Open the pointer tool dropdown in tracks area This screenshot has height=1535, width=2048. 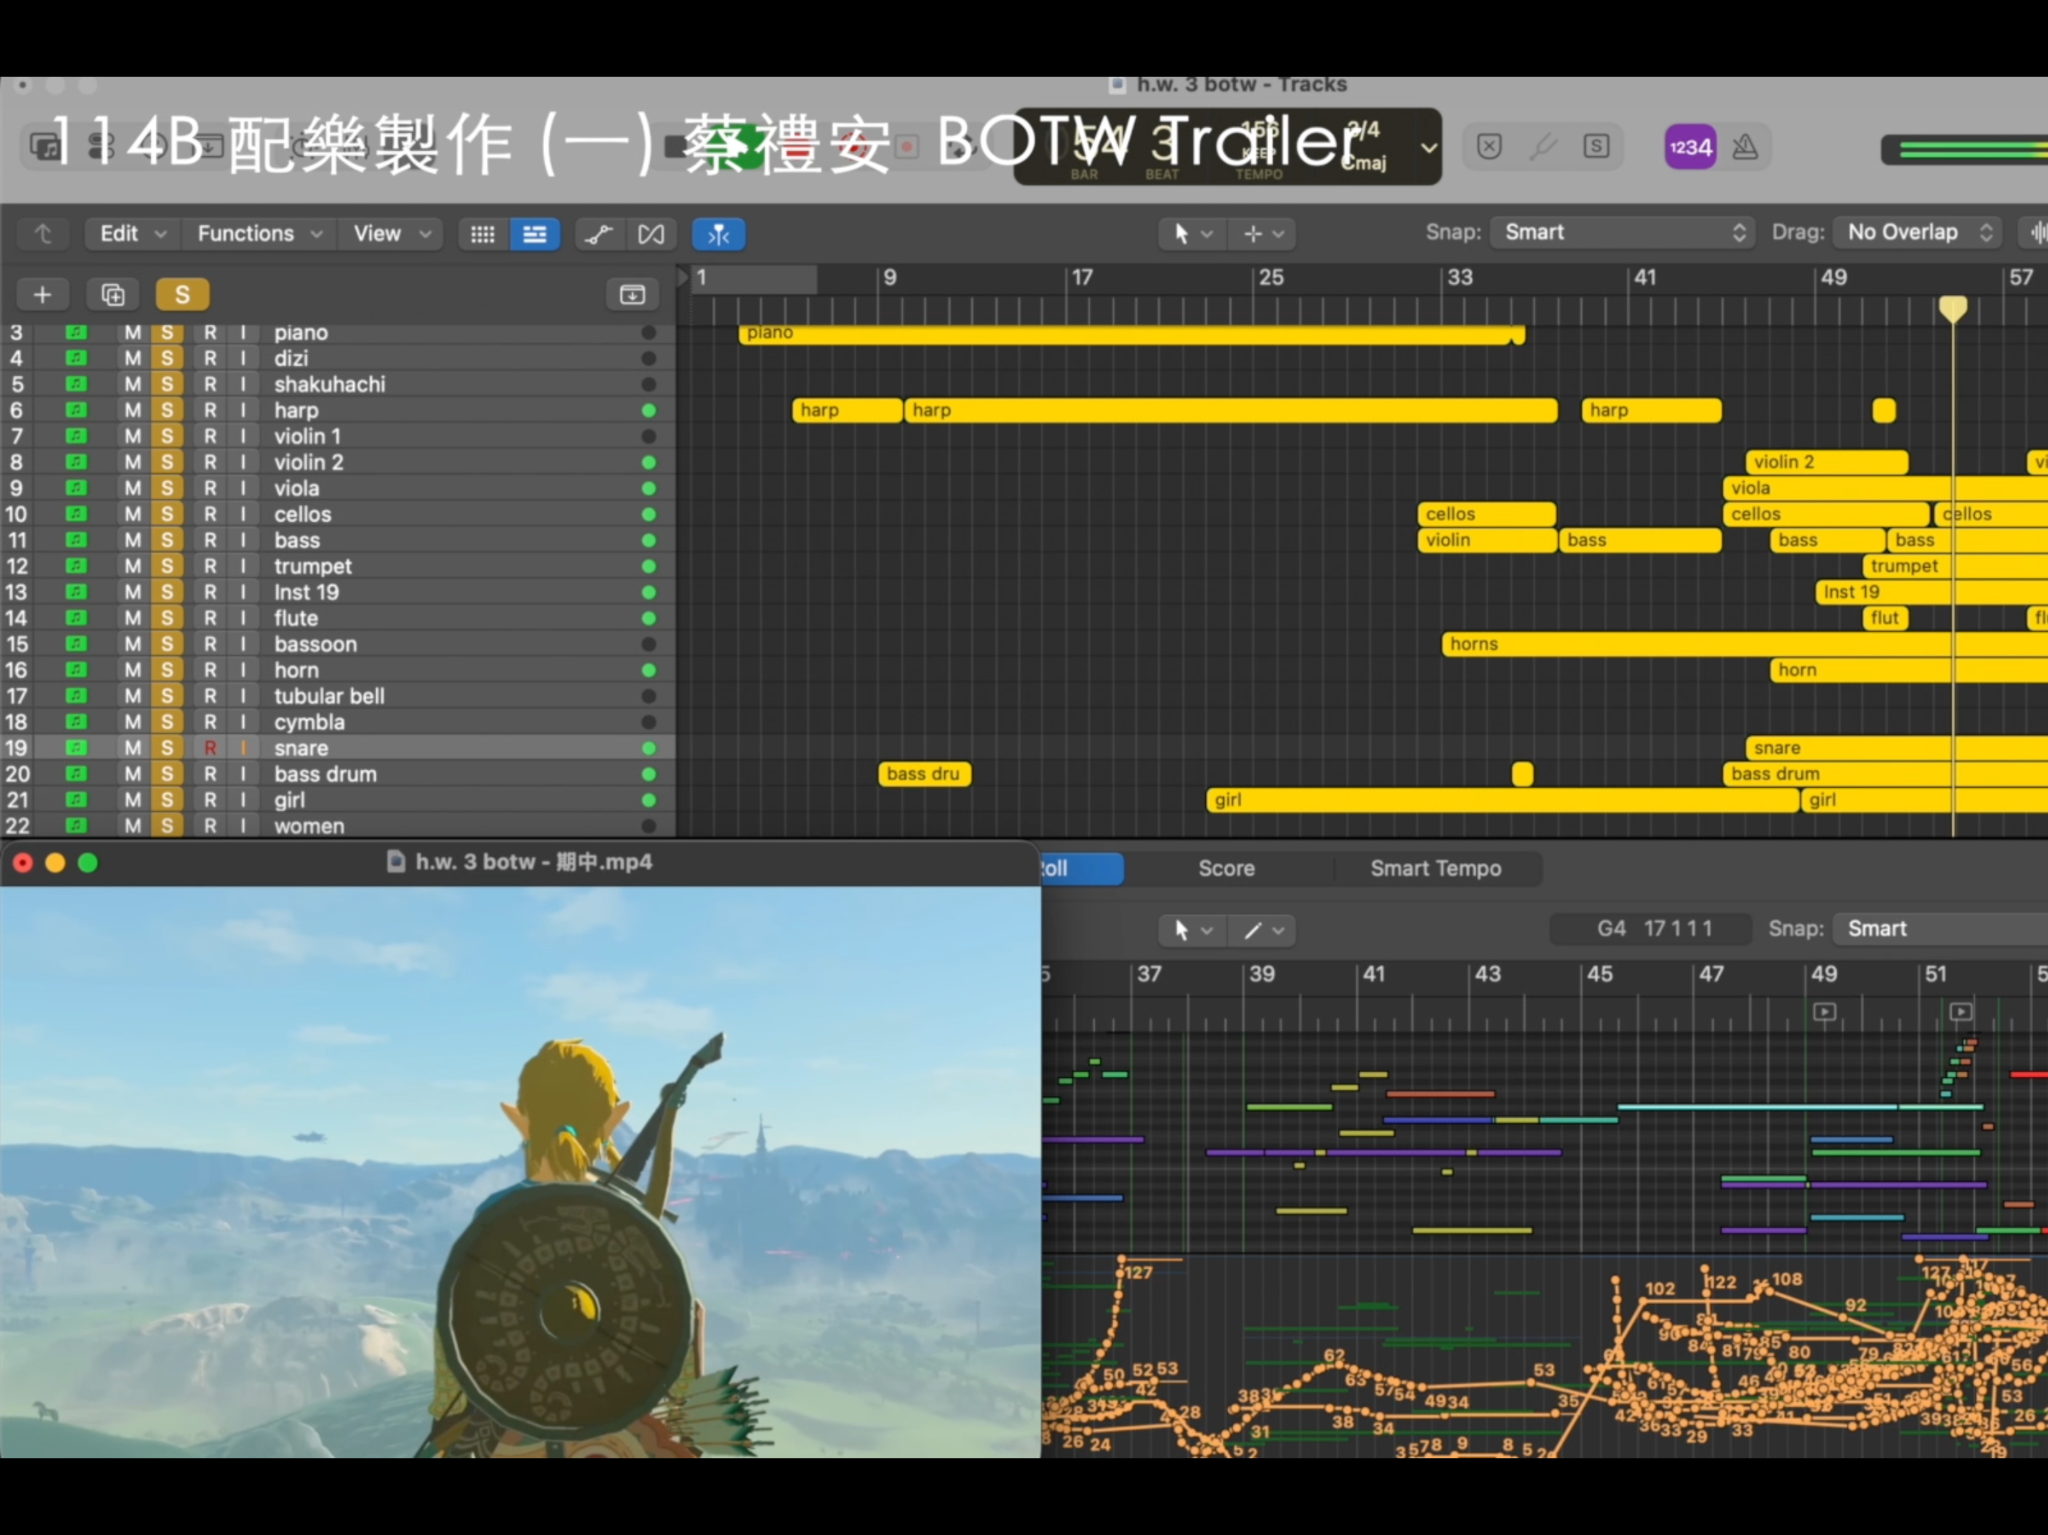pos(1192,234)
